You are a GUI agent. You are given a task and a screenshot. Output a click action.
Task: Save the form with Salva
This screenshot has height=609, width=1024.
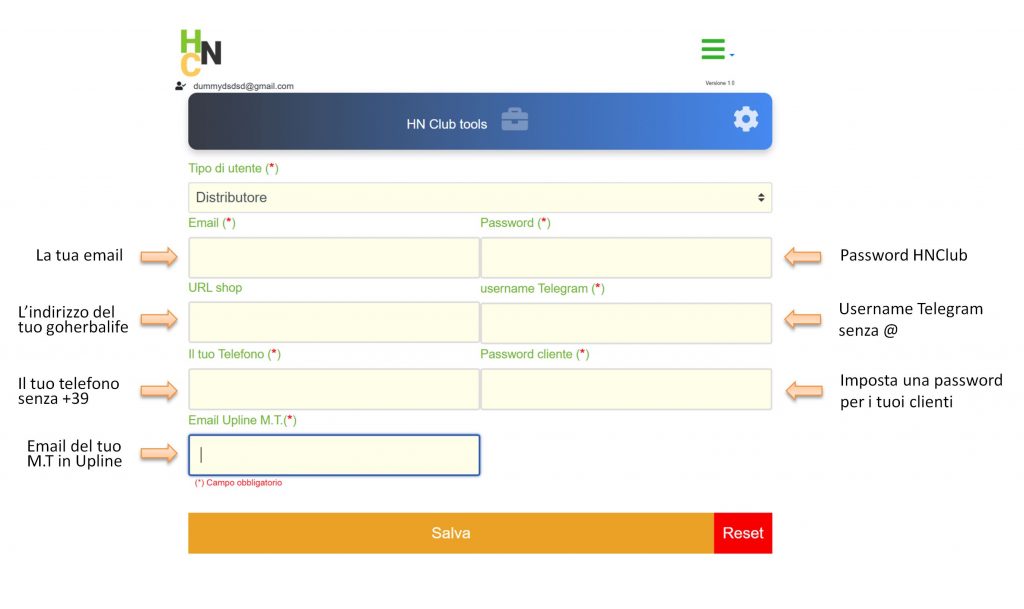(x=451, y=533)
